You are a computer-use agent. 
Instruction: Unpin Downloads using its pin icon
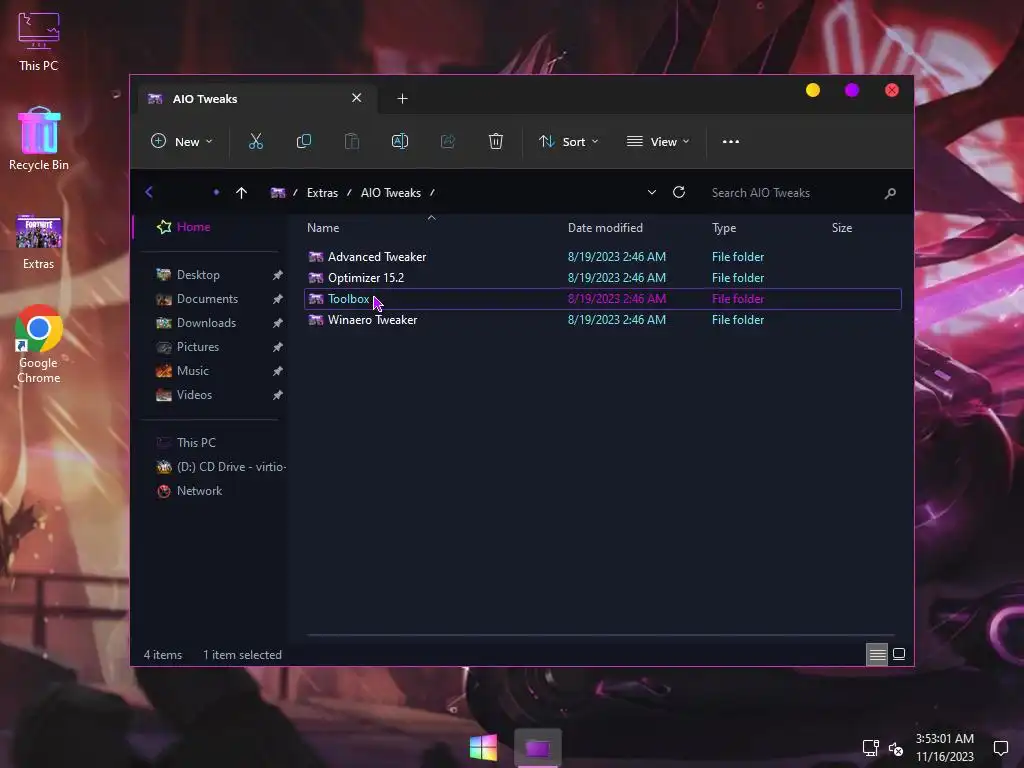(278, 323)
